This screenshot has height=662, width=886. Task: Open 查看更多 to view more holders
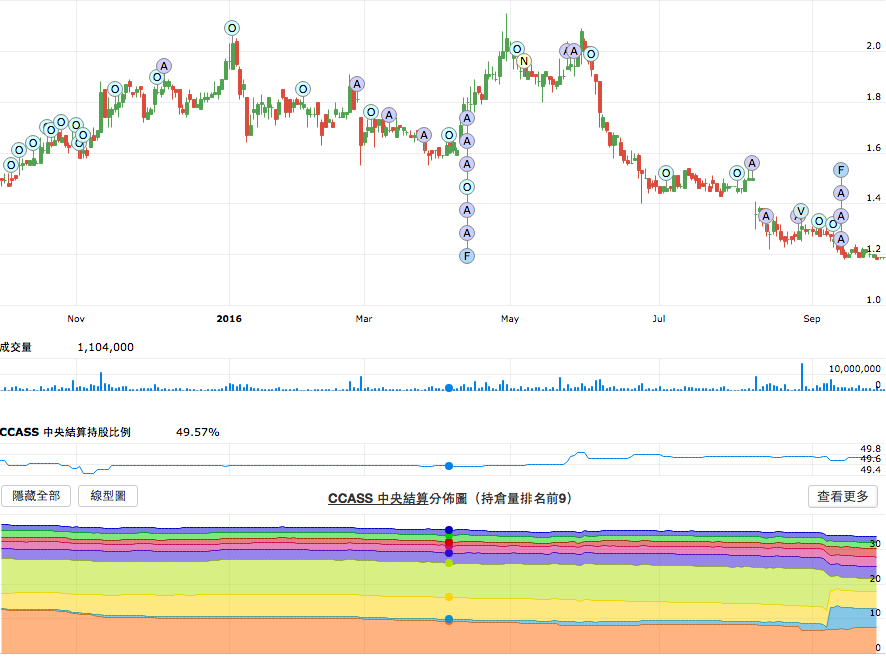pos(843,496)
